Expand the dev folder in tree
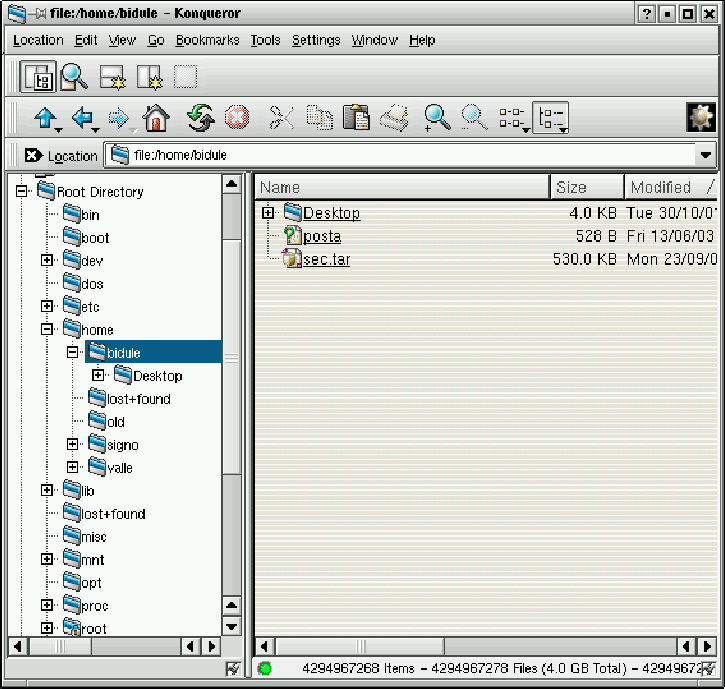 click(47, 260)
